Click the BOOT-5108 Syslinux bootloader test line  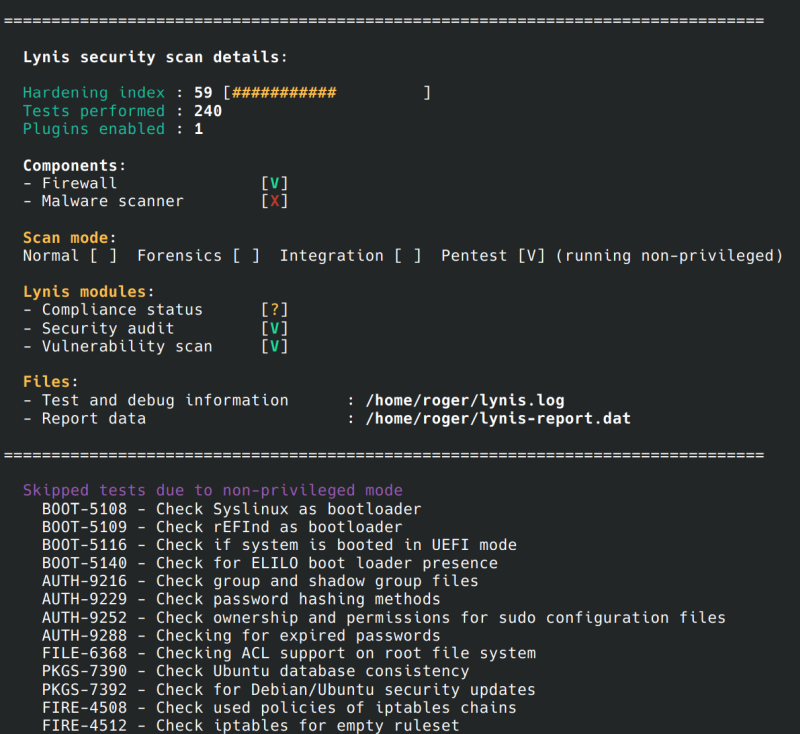[x=231, y=509]
